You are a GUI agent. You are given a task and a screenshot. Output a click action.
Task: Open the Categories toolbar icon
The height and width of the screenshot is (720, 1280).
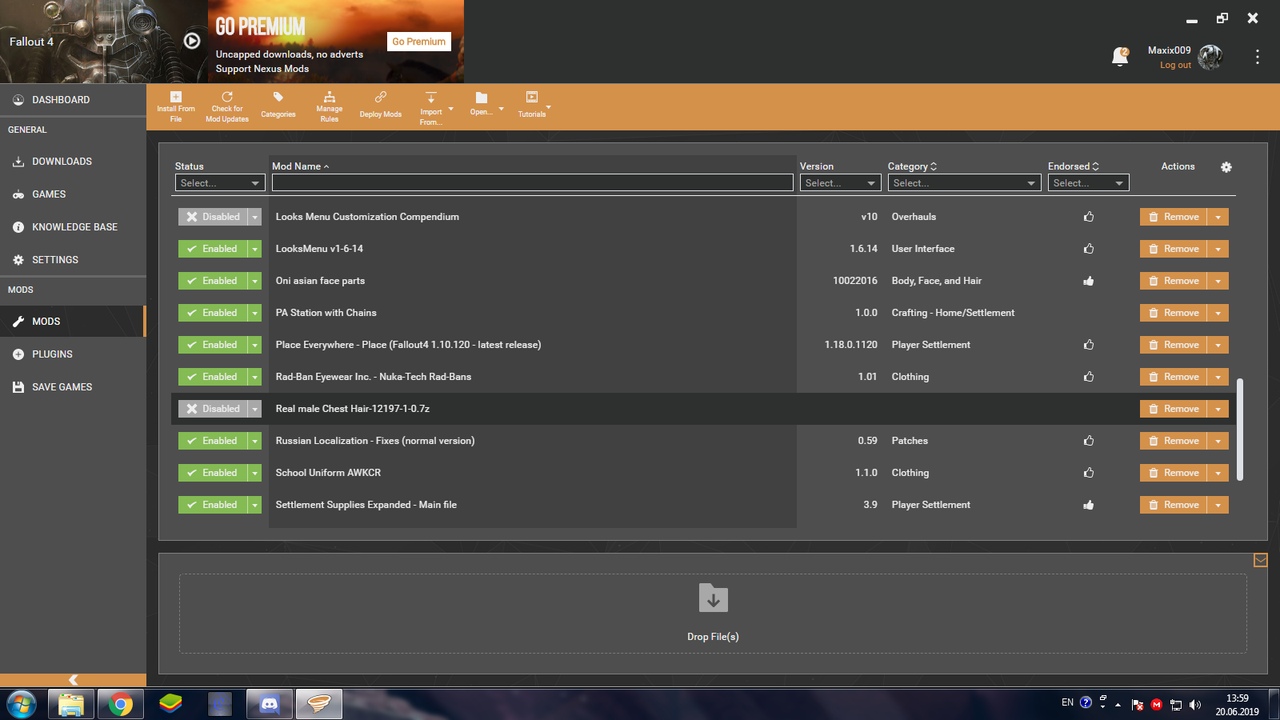point(278,98)
